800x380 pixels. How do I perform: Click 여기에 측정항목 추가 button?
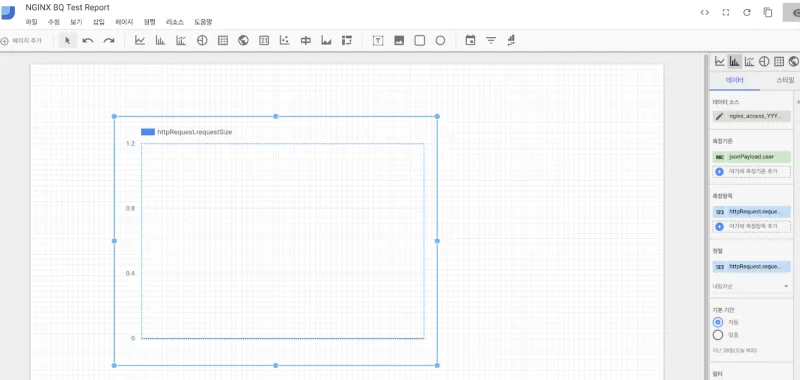coord(752,226)
